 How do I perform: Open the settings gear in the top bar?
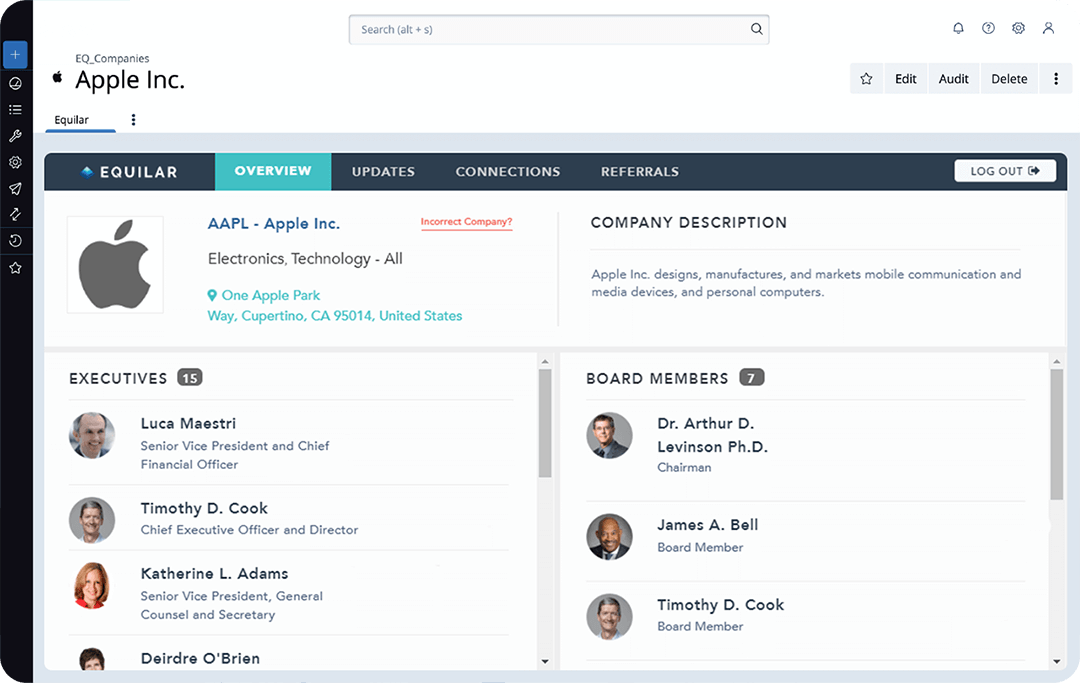[x=1018, y=28]
